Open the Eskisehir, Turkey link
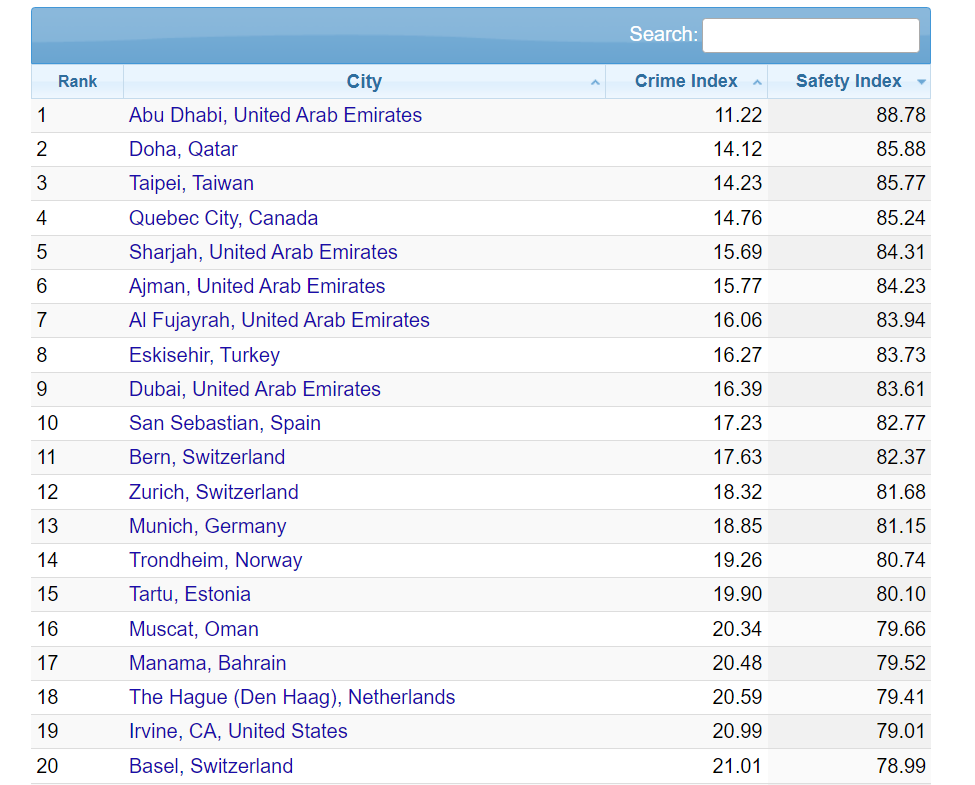The height and width of the screenshot is (785, 975). pyautogui.click(x=204, y=355)
